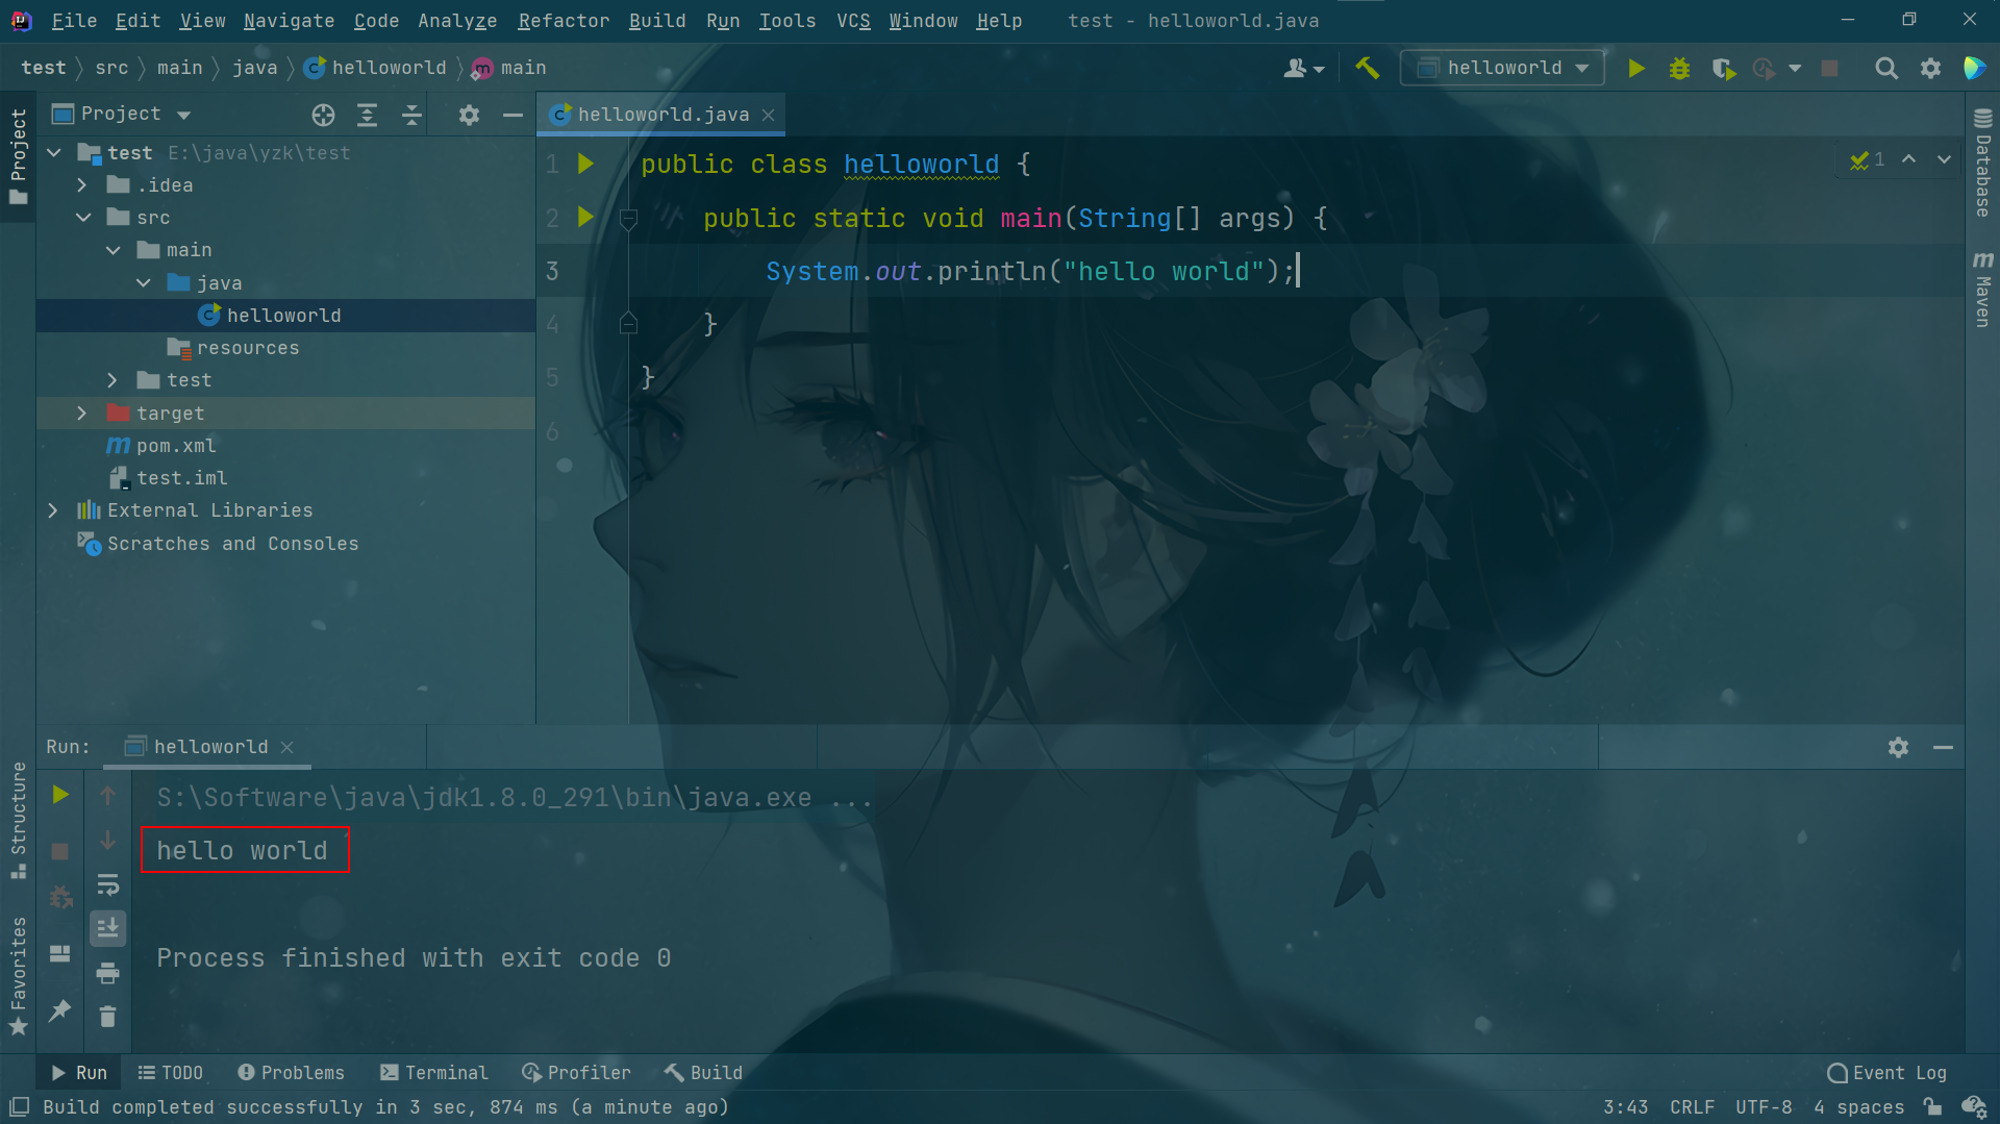Start debugging with the bug icon
The height and width of the screenshot is (1124, 2000).
(1679, 68)
